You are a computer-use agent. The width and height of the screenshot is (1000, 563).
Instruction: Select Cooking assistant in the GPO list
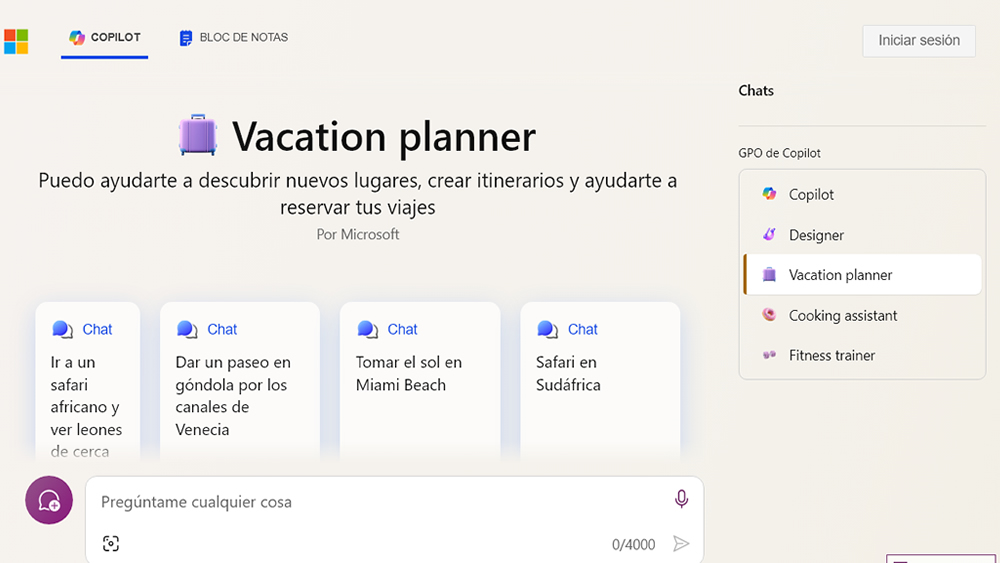pyautogui.click(x=862, y=315)
